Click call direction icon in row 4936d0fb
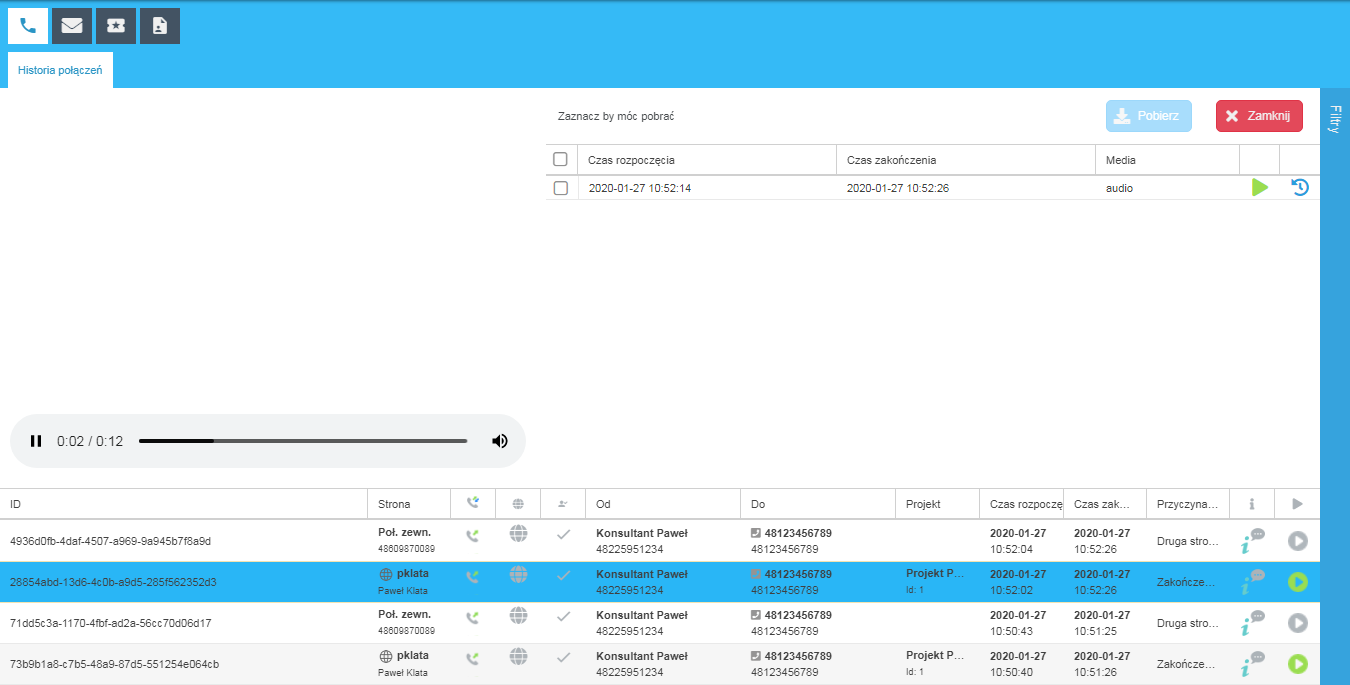 [x=473, y=535]
